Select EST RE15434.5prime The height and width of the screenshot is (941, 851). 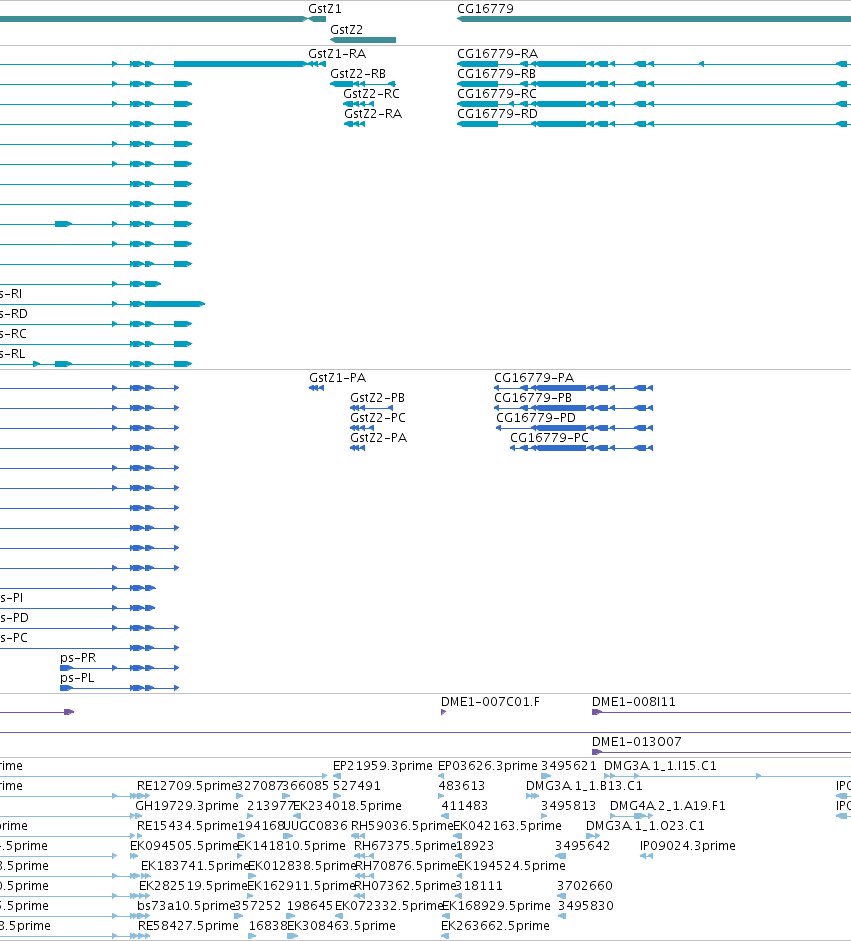[187, 826]
